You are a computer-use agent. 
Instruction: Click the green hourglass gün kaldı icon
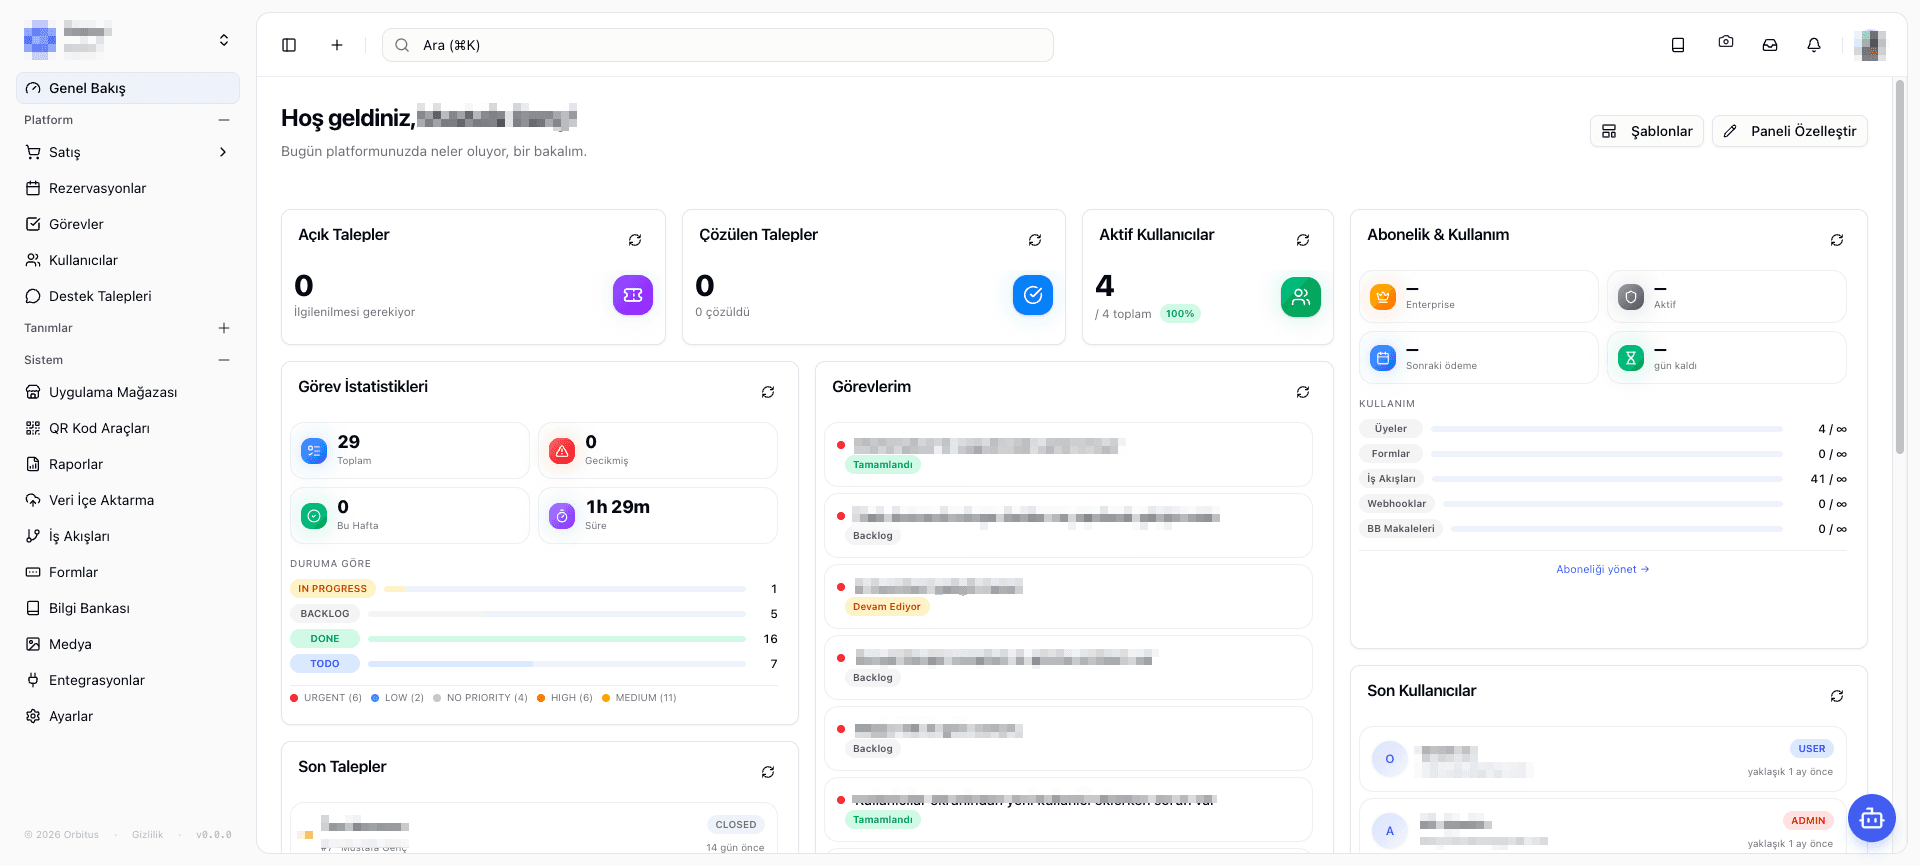coord(1631,358)
